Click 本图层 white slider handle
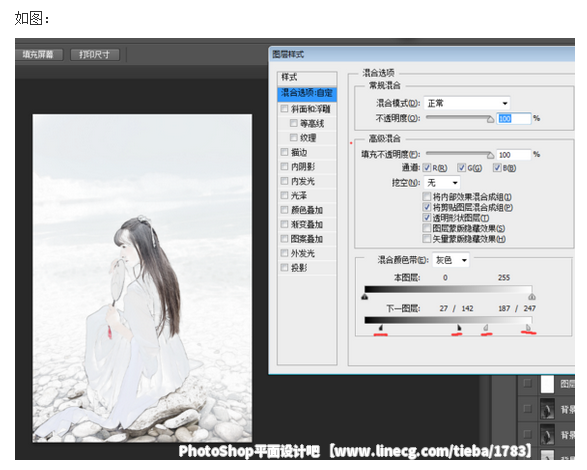The image size is (587, 470). [532, 297]
